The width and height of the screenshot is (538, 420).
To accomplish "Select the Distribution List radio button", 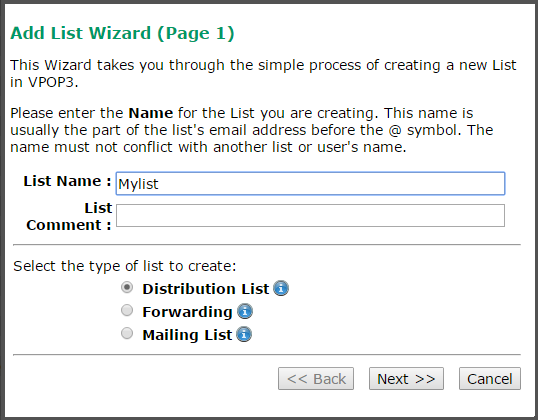I will (x=127, y=287).
